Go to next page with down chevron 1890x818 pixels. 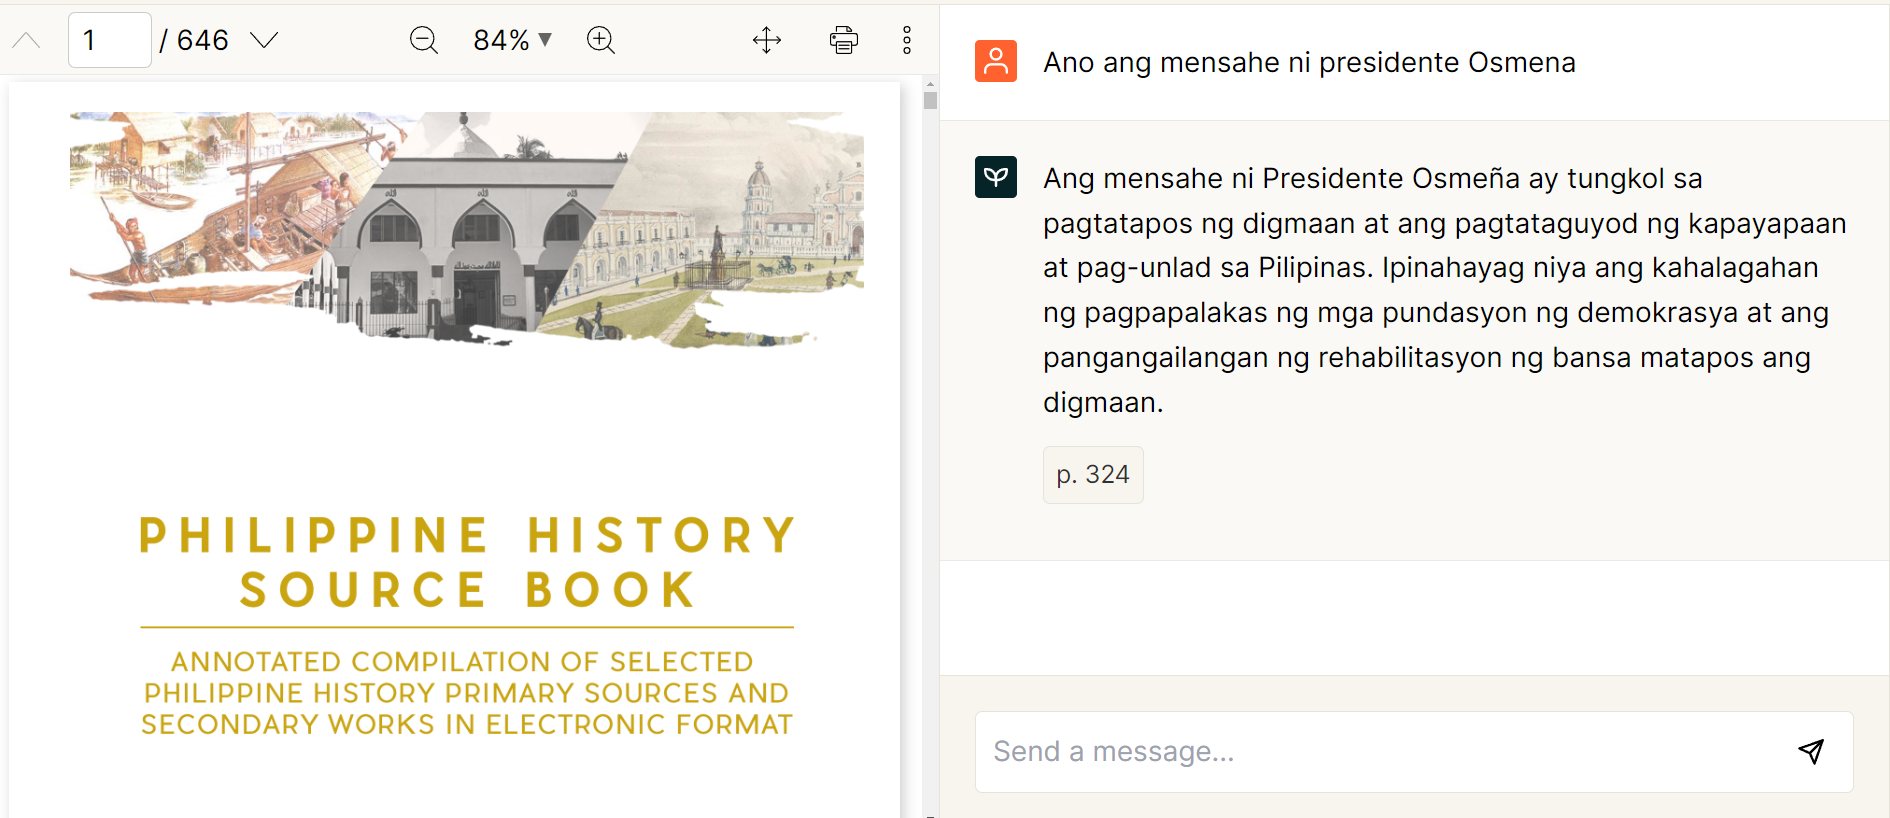264,40
